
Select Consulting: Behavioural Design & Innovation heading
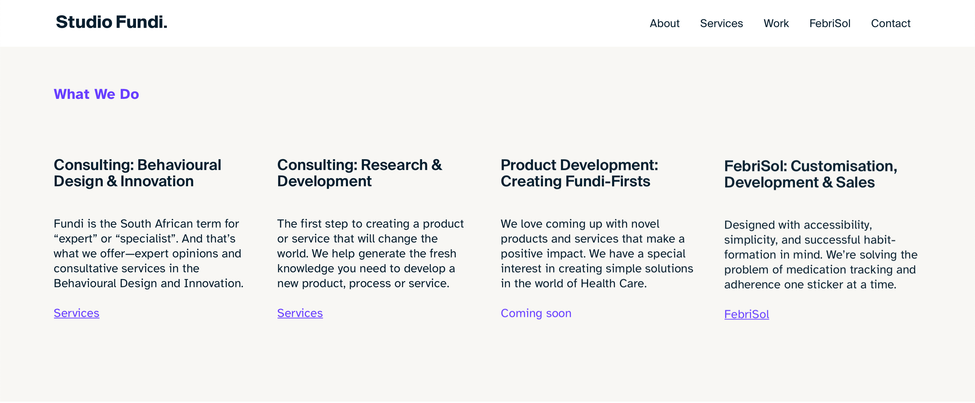pyautogui.click(x=137, y=173)
